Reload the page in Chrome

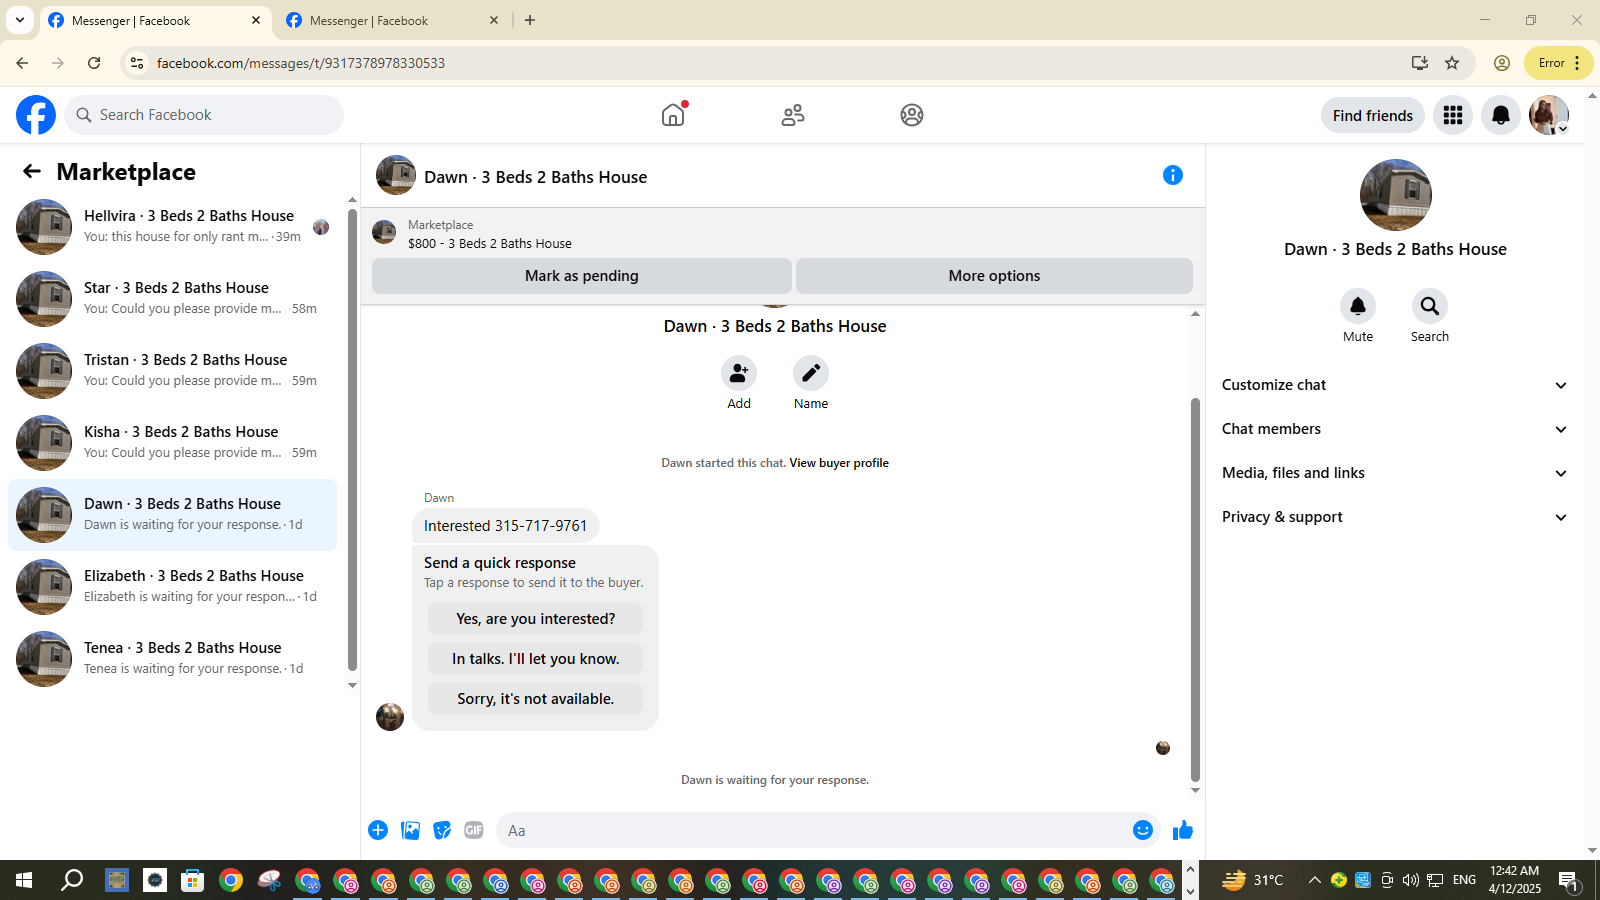point(94,63)
